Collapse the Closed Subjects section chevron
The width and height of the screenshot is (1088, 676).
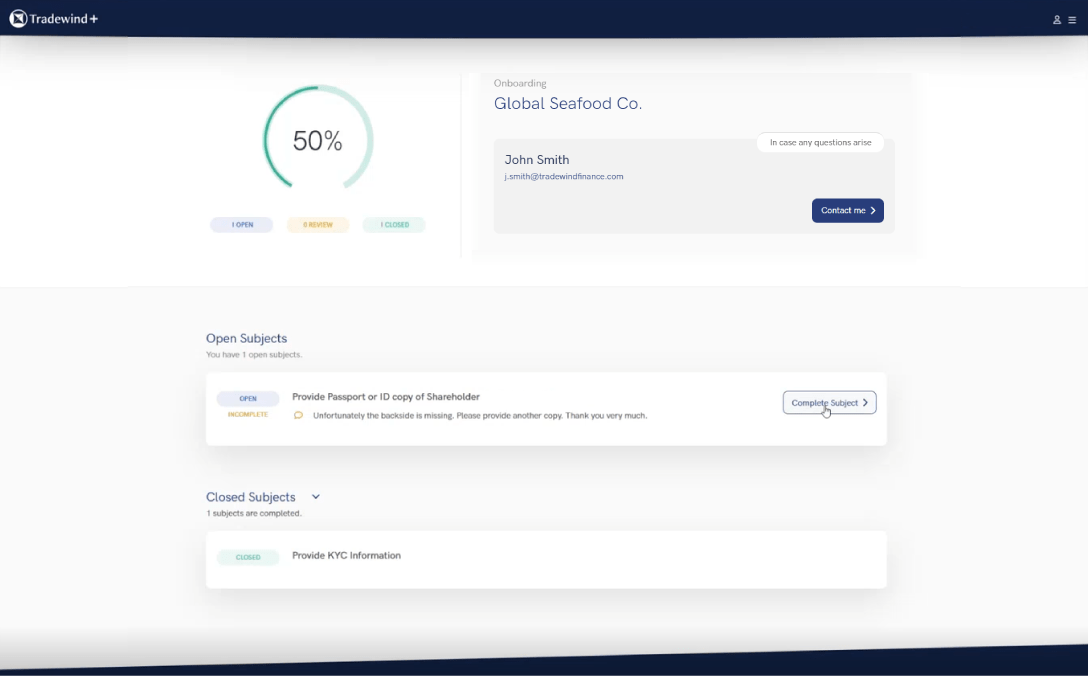point(316,497)
